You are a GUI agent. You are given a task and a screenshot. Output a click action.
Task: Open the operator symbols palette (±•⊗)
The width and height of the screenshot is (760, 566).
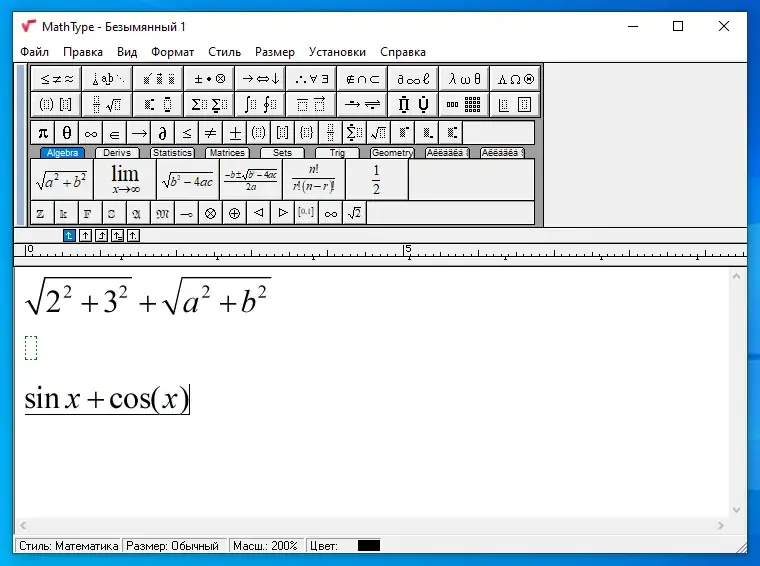(209, 79)
